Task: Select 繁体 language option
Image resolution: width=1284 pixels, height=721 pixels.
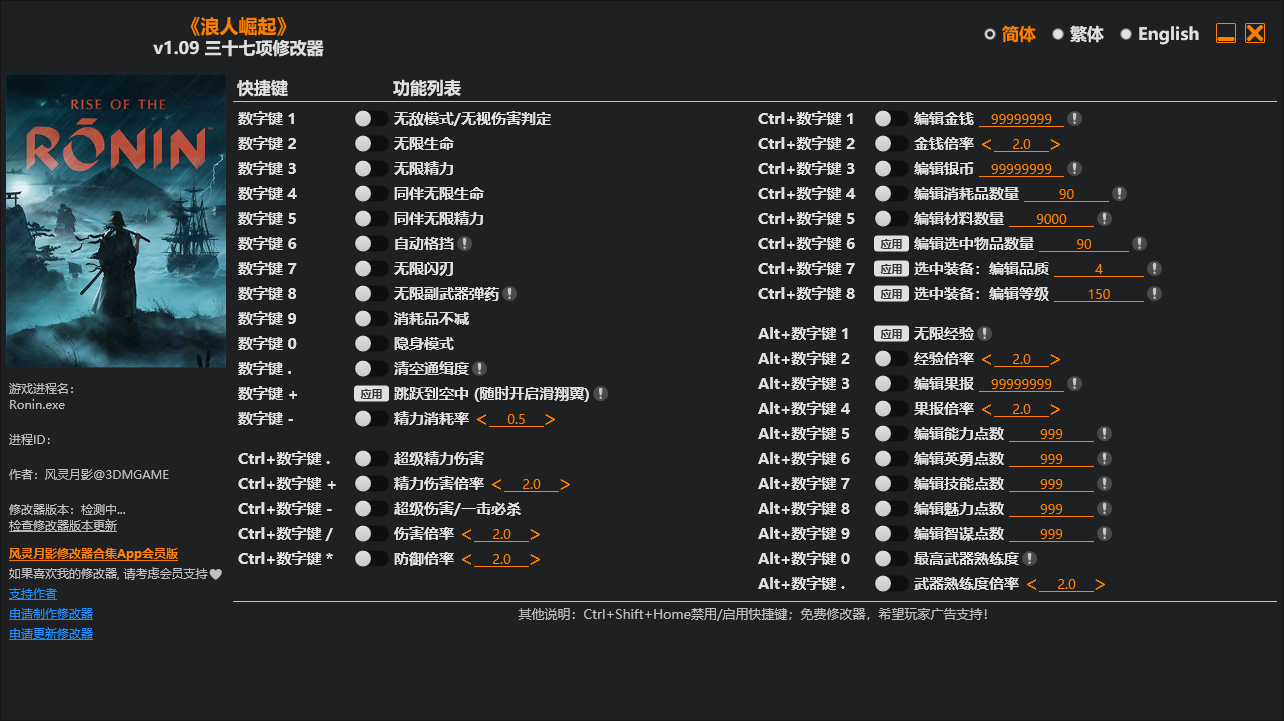Action: click(1078, 34)
